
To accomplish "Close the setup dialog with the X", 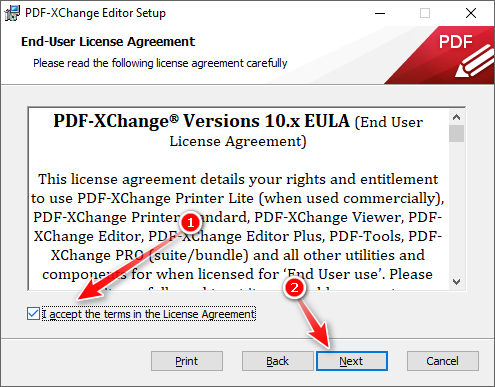I will [x=471, y=13].
